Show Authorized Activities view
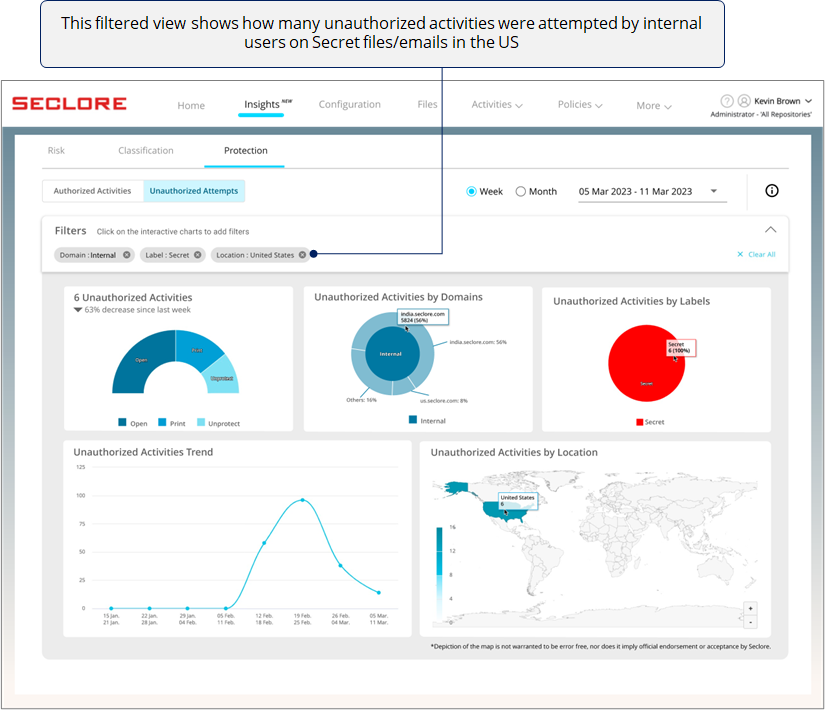Image resolution: width=825 pixels, height=710 pixels. click(93, 191)
